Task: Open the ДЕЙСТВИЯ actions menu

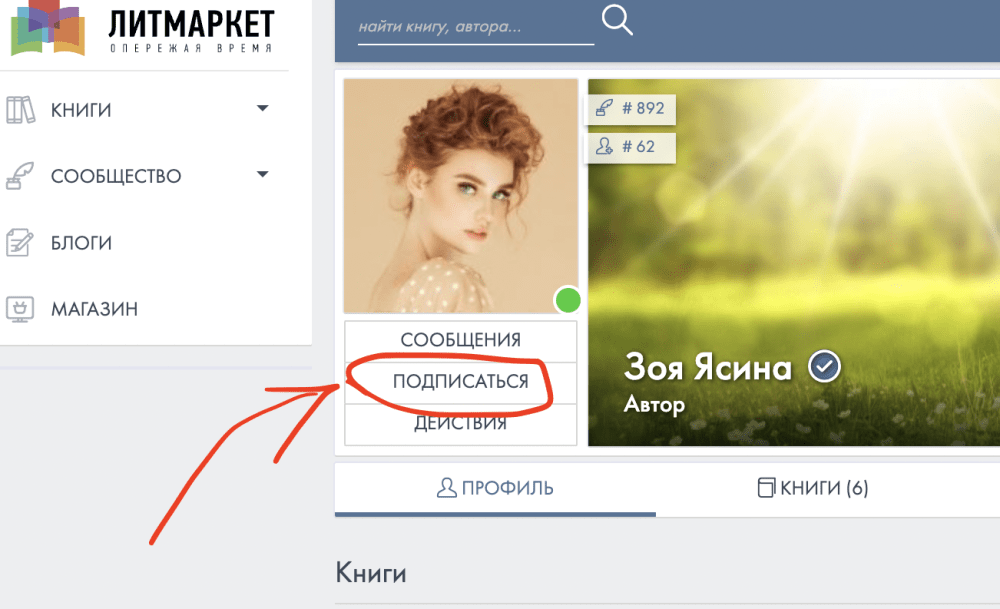Action: 460,424
